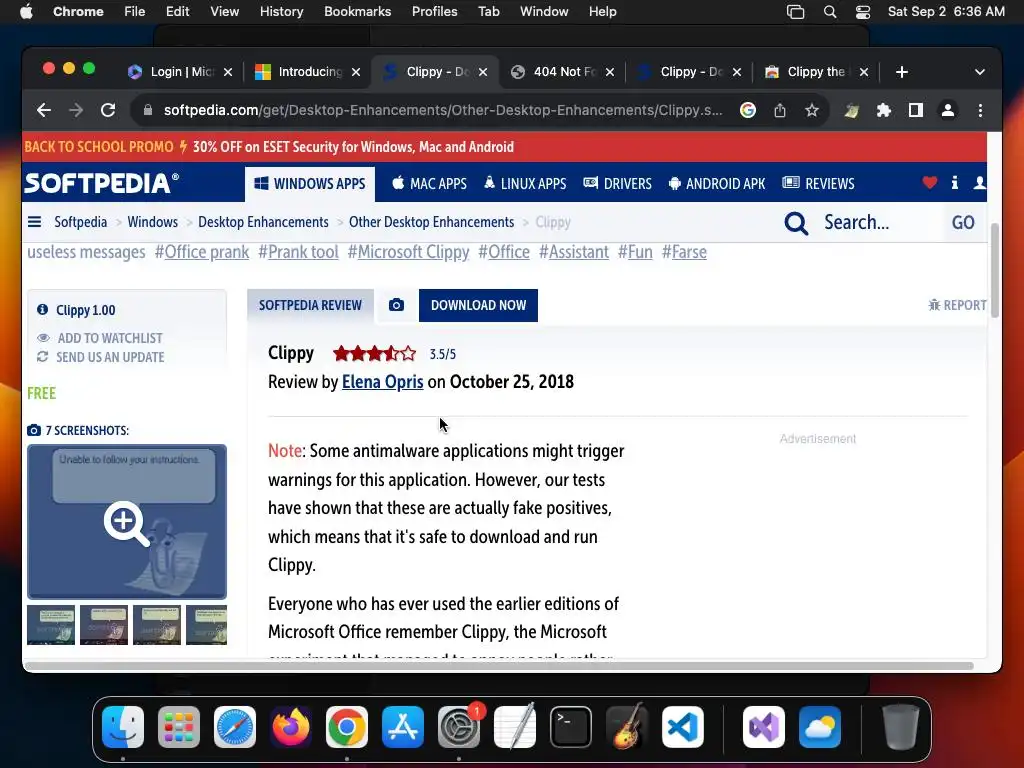Open the Android APK section
The image size is (1024, 768).
(x=716, y=184)
